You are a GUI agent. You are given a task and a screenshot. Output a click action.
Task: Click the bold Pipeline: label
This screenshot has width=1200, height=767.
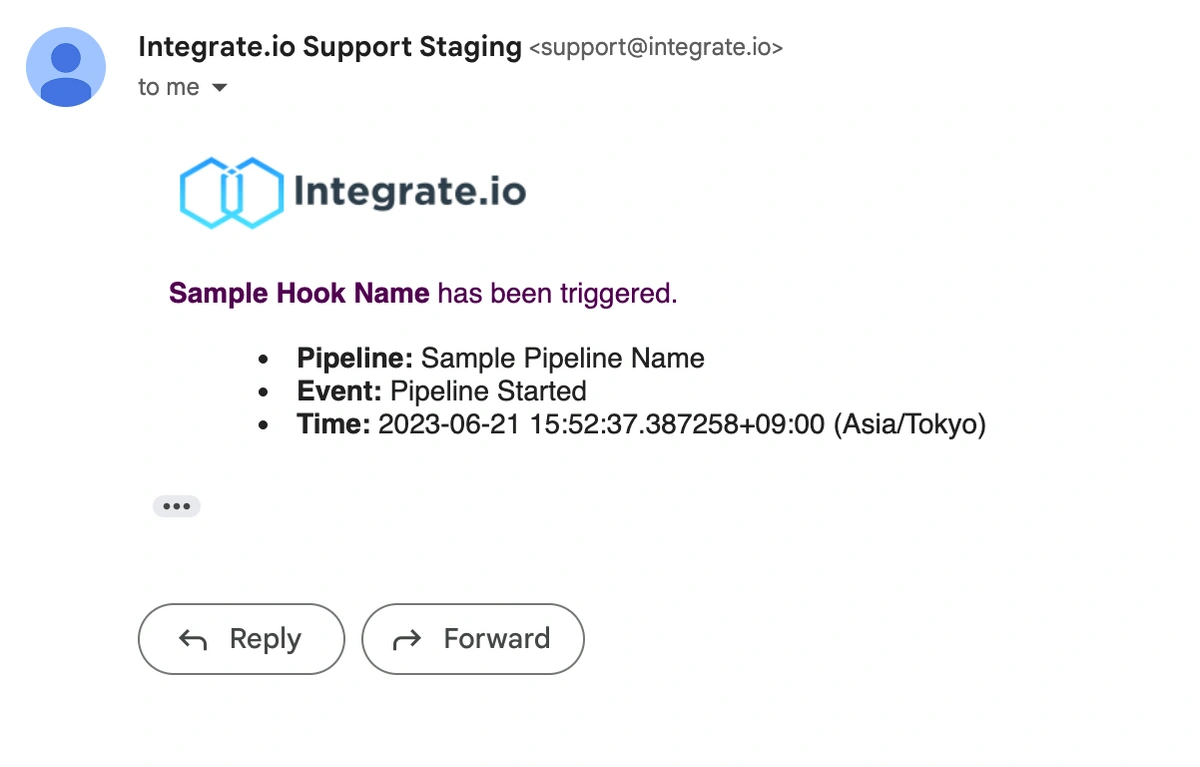[355, 358]
